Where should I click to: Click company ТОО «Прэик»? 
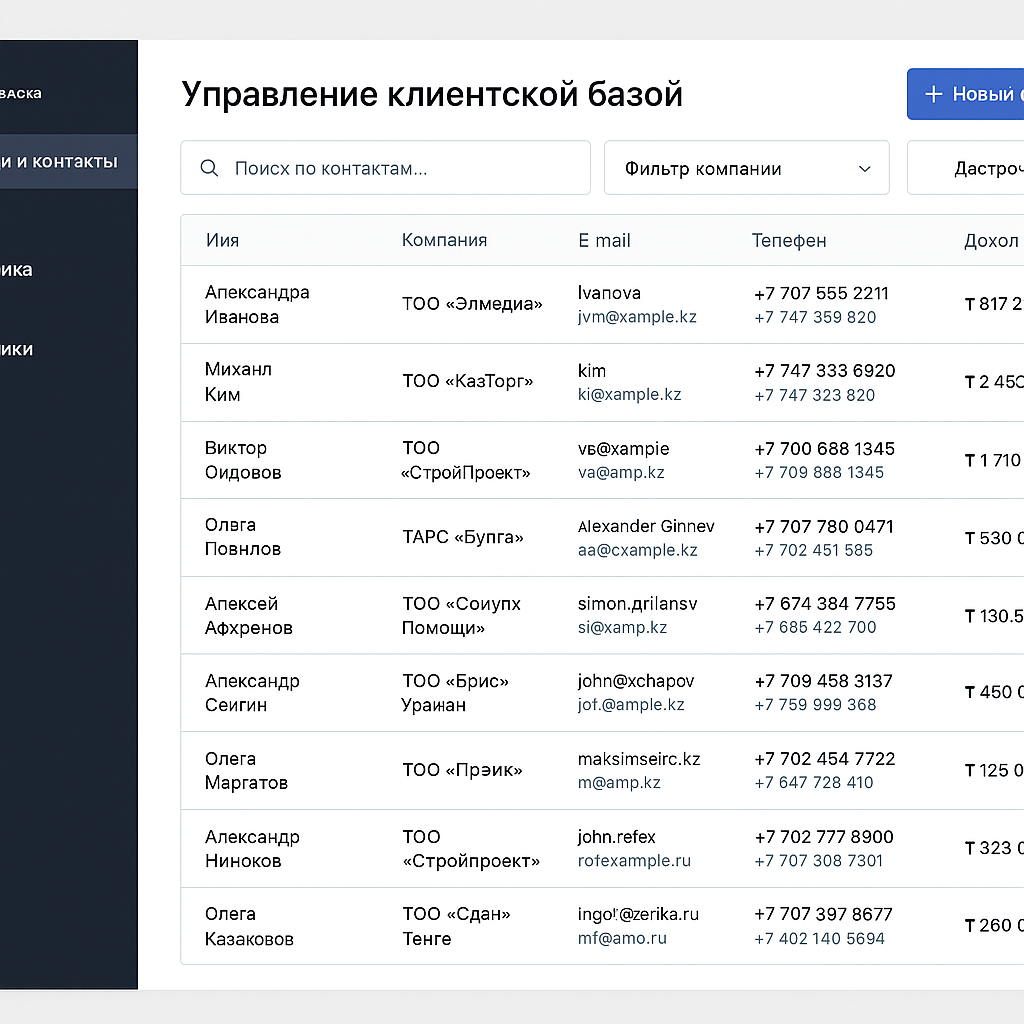click(x=462, y=770)
